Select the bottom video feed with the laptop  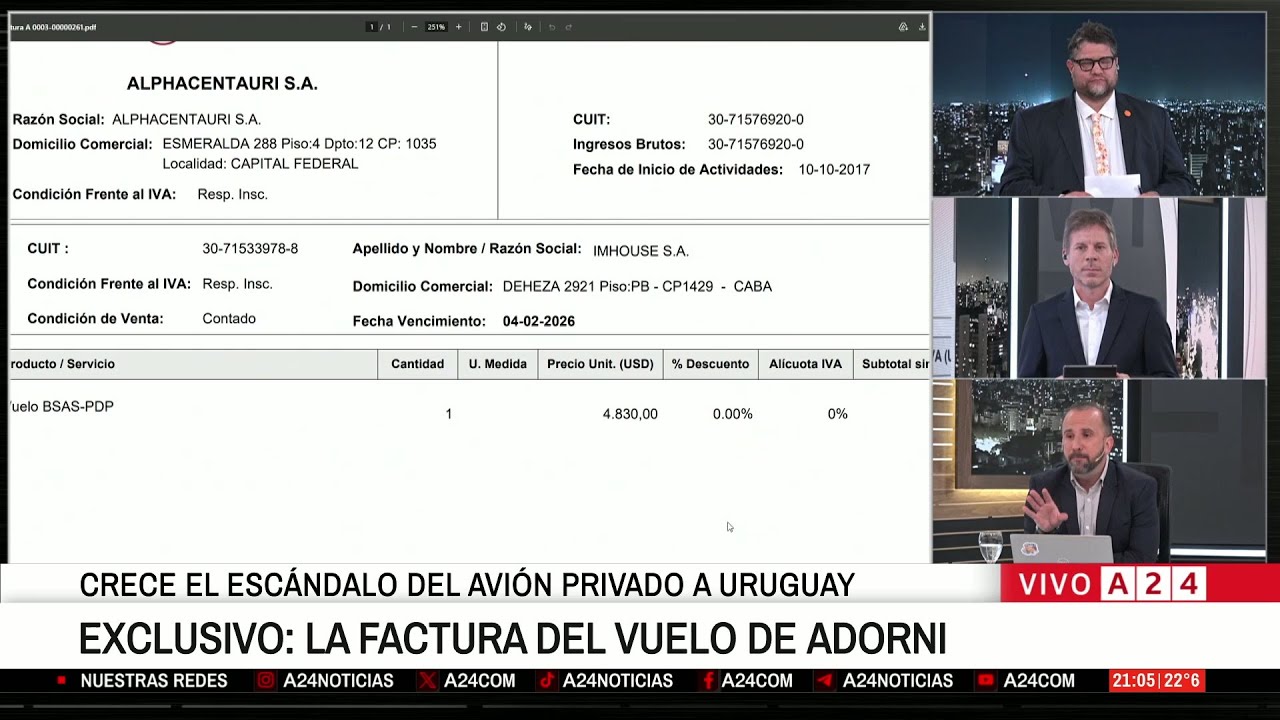point(1100,471)
